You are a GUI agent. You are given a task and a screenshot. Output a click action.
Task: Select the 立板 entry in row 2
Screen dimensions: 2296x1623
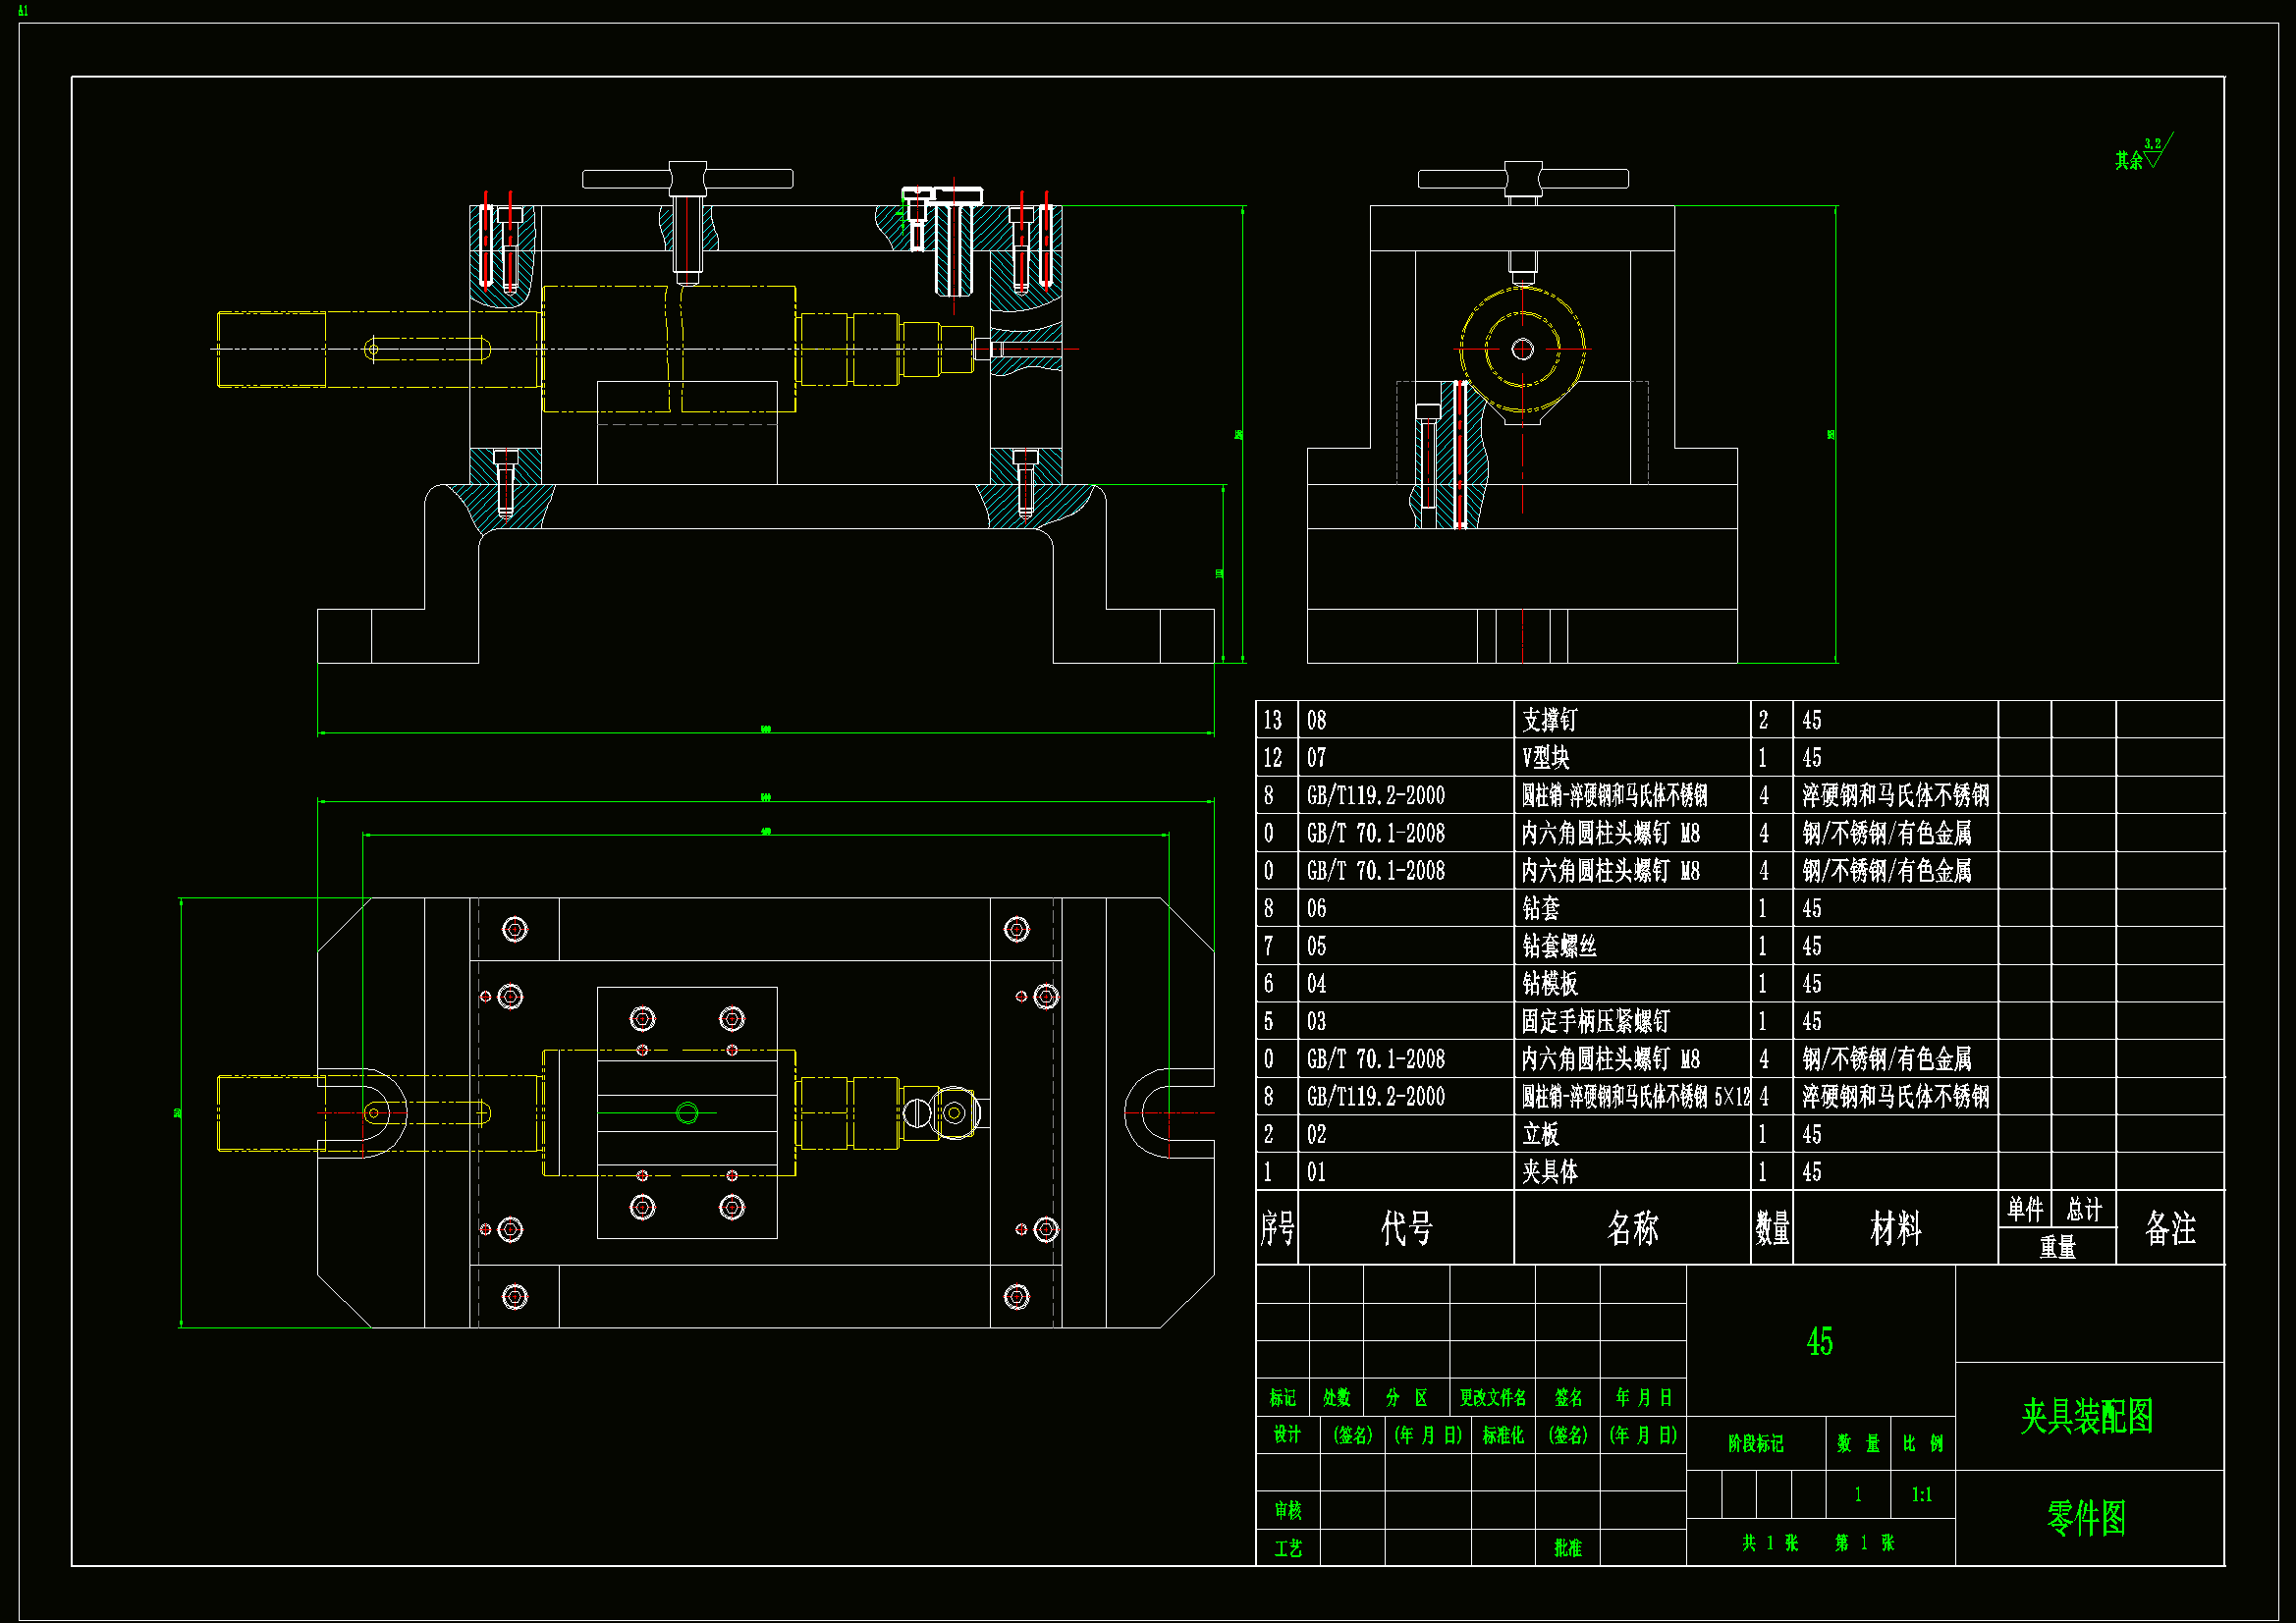[x=1540, y=1134]
